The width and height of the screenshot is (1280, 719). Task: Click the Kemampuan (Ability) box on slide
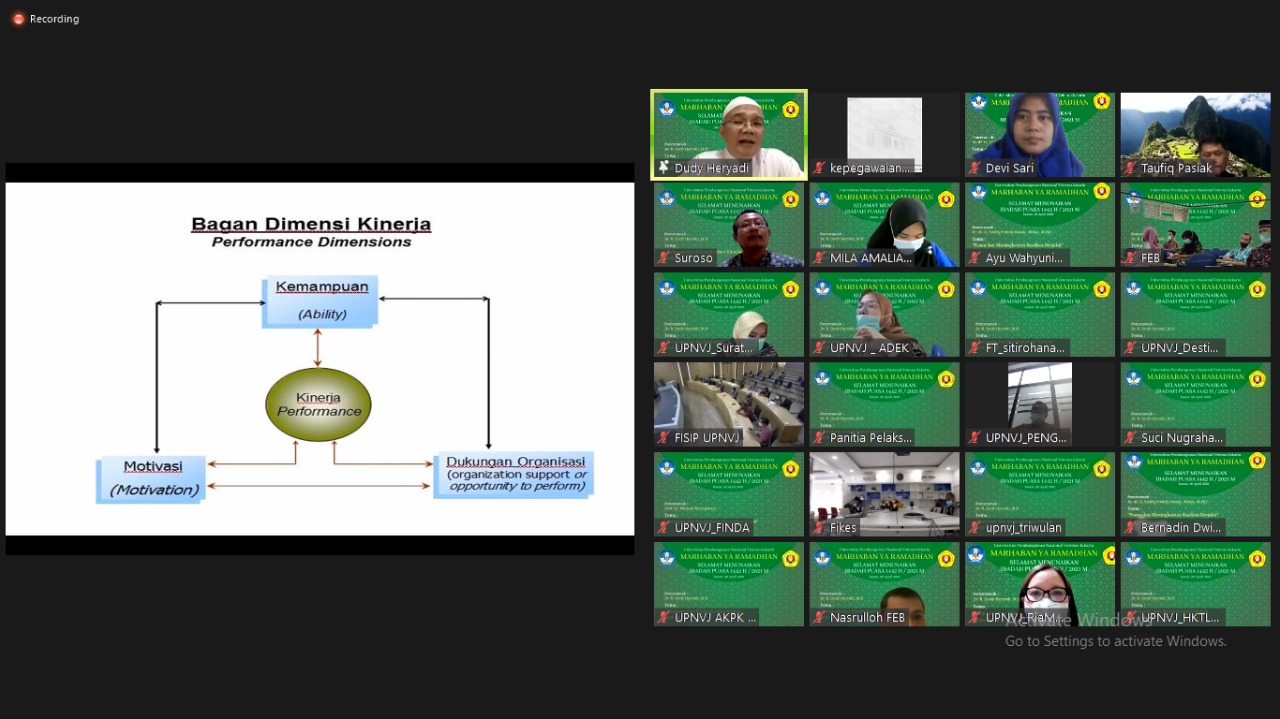[320, 300]
